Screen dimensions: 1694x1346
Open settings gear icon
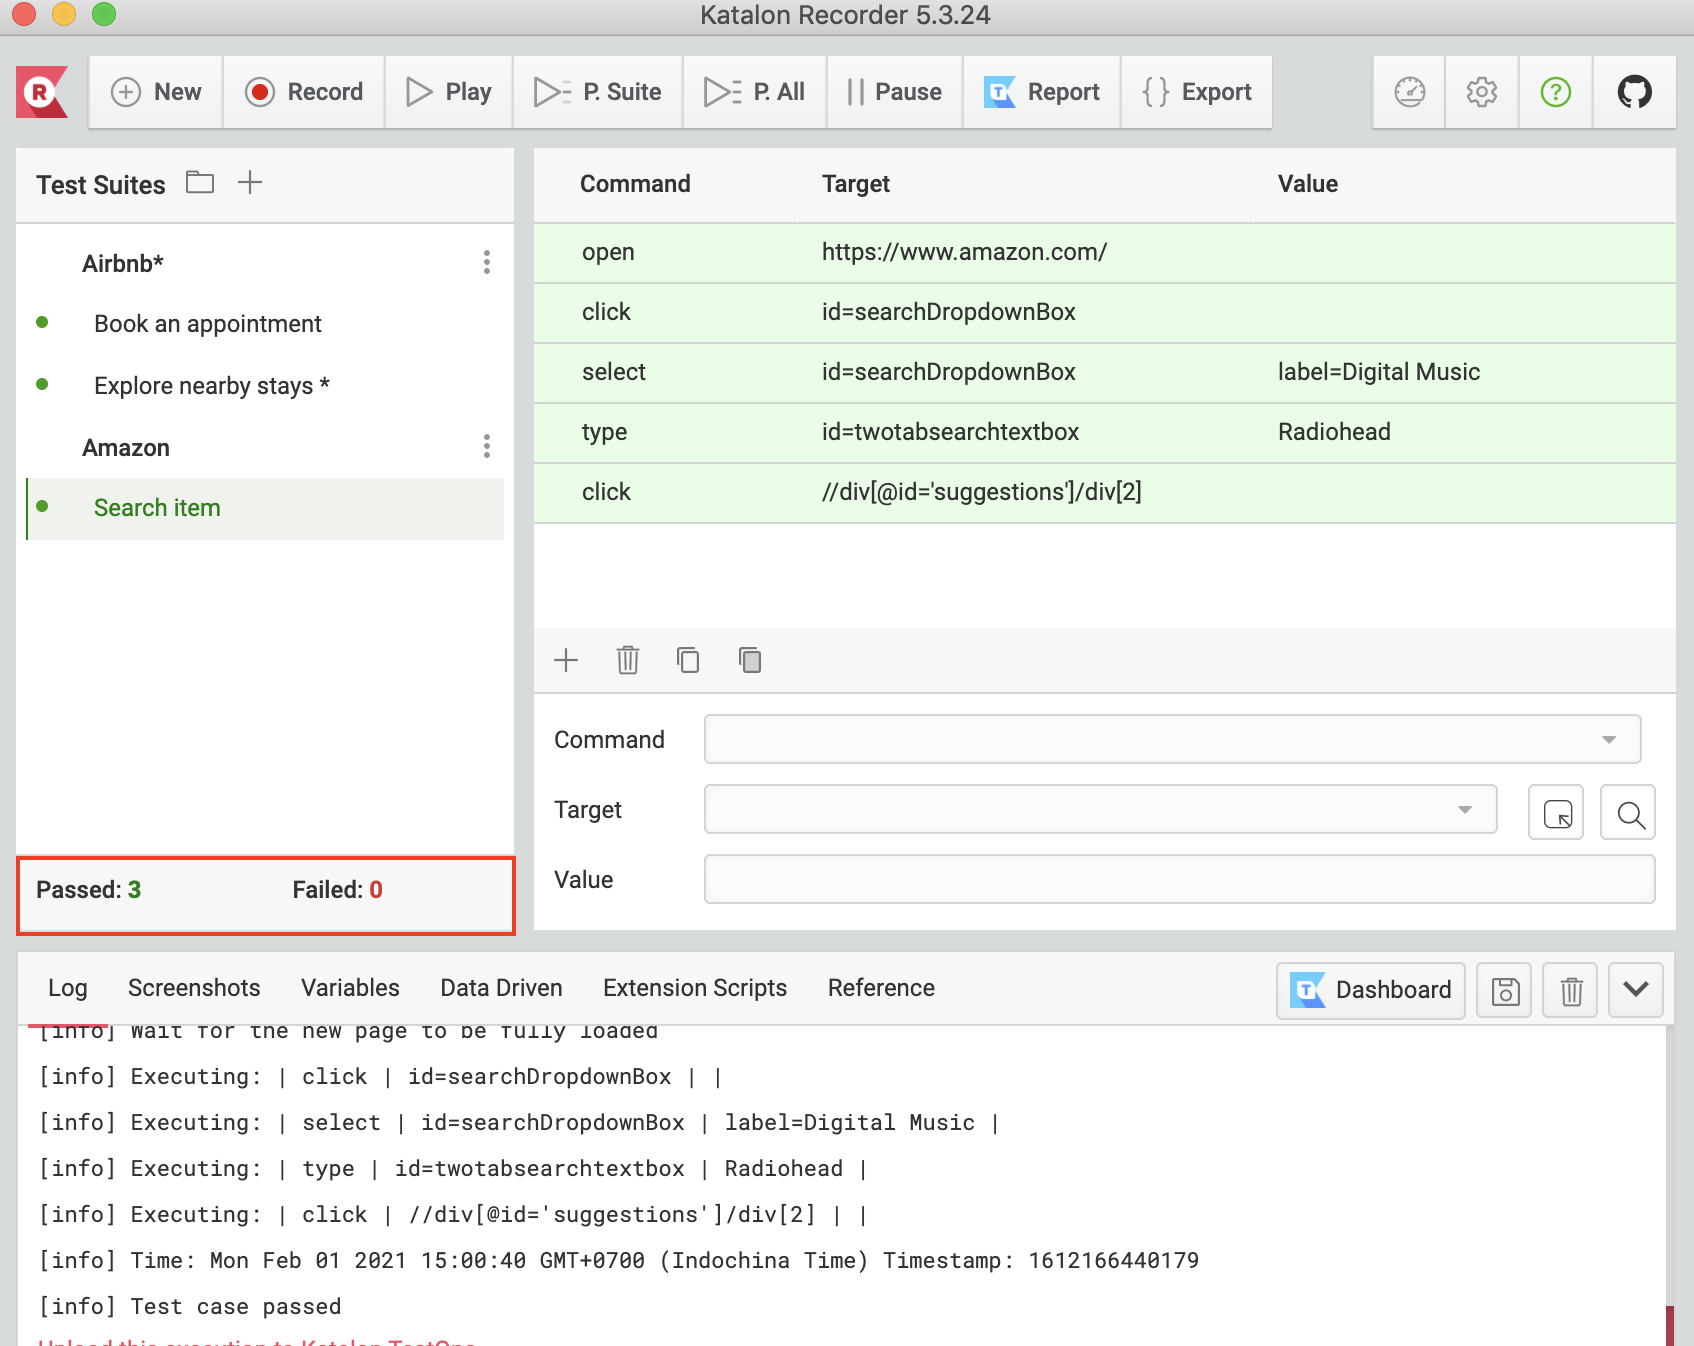tap(1482, 92)
